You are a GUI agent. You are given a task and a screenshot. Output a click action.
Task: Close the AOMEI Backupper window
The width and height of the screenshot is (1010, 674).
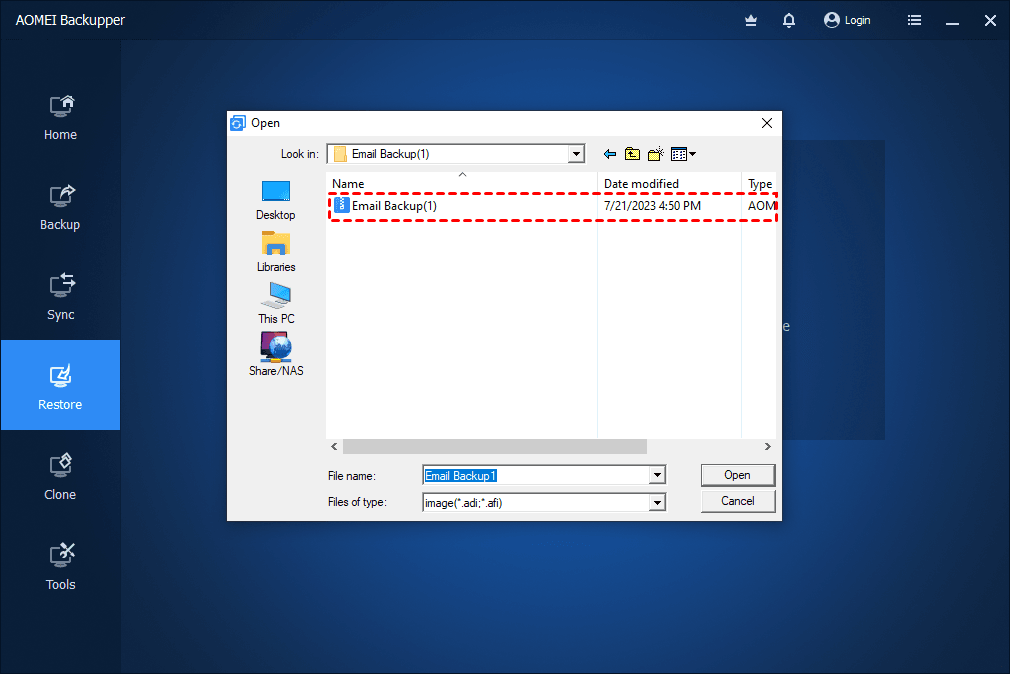point(990,21)
